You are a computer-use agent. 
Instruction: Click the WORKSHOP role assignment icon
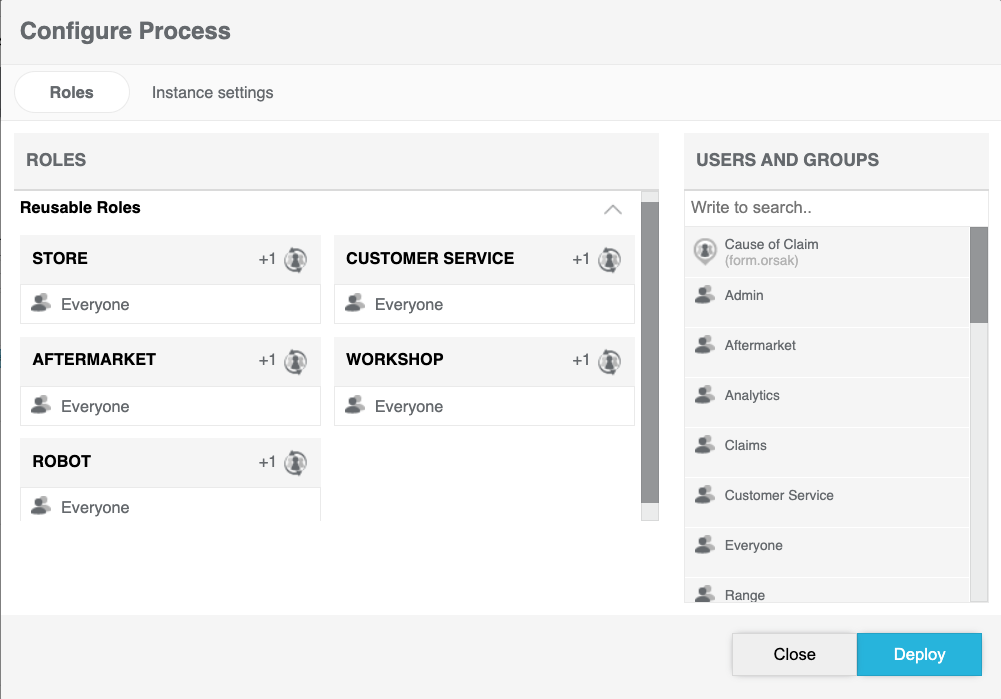[x=609, y=361]
